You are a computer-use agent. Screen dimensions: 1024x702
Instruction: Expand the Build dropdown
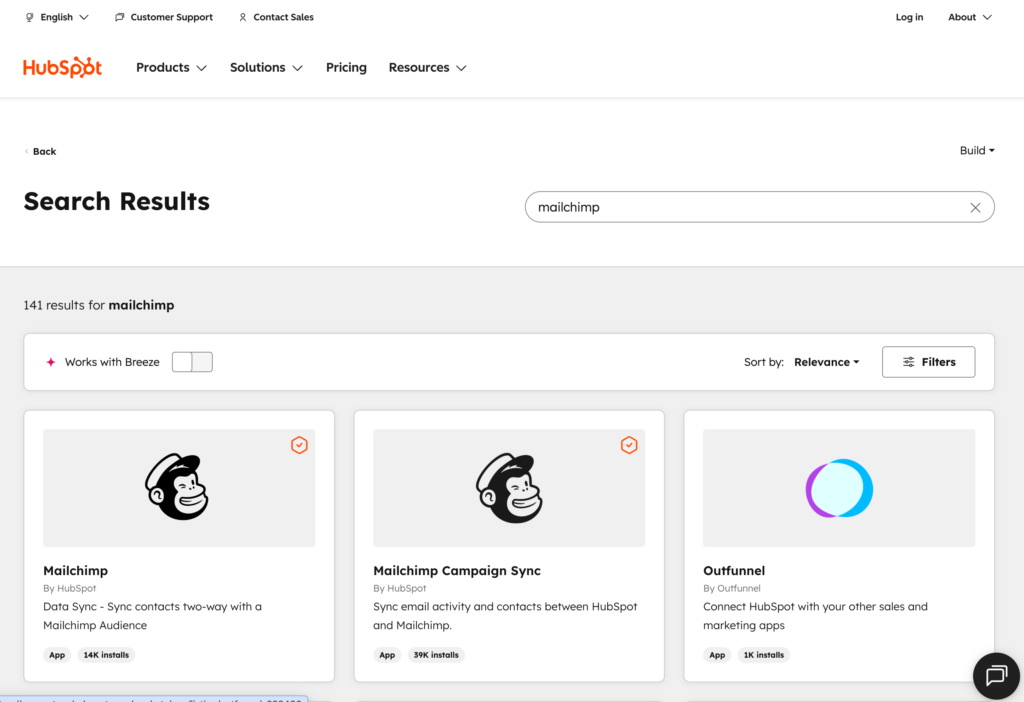(977, 151)
